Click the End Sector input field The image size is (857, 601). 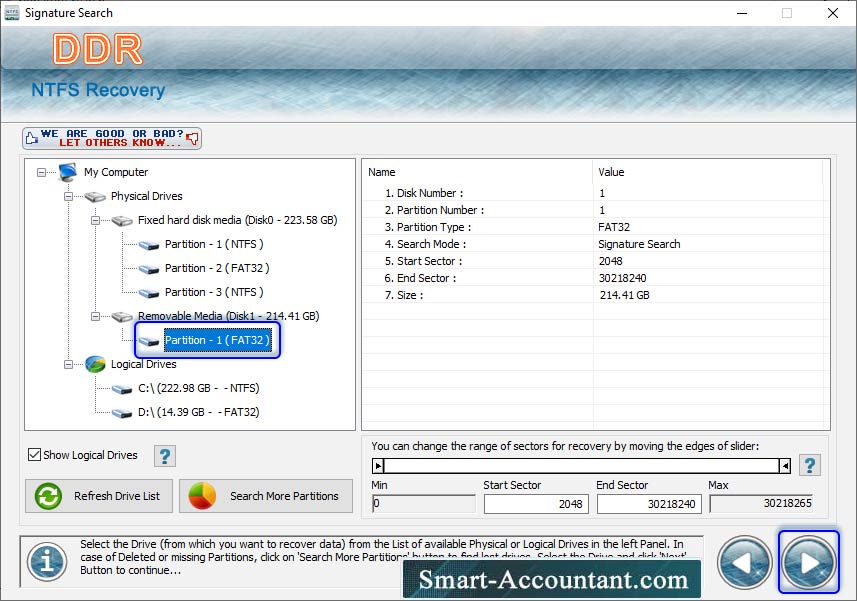649,504
